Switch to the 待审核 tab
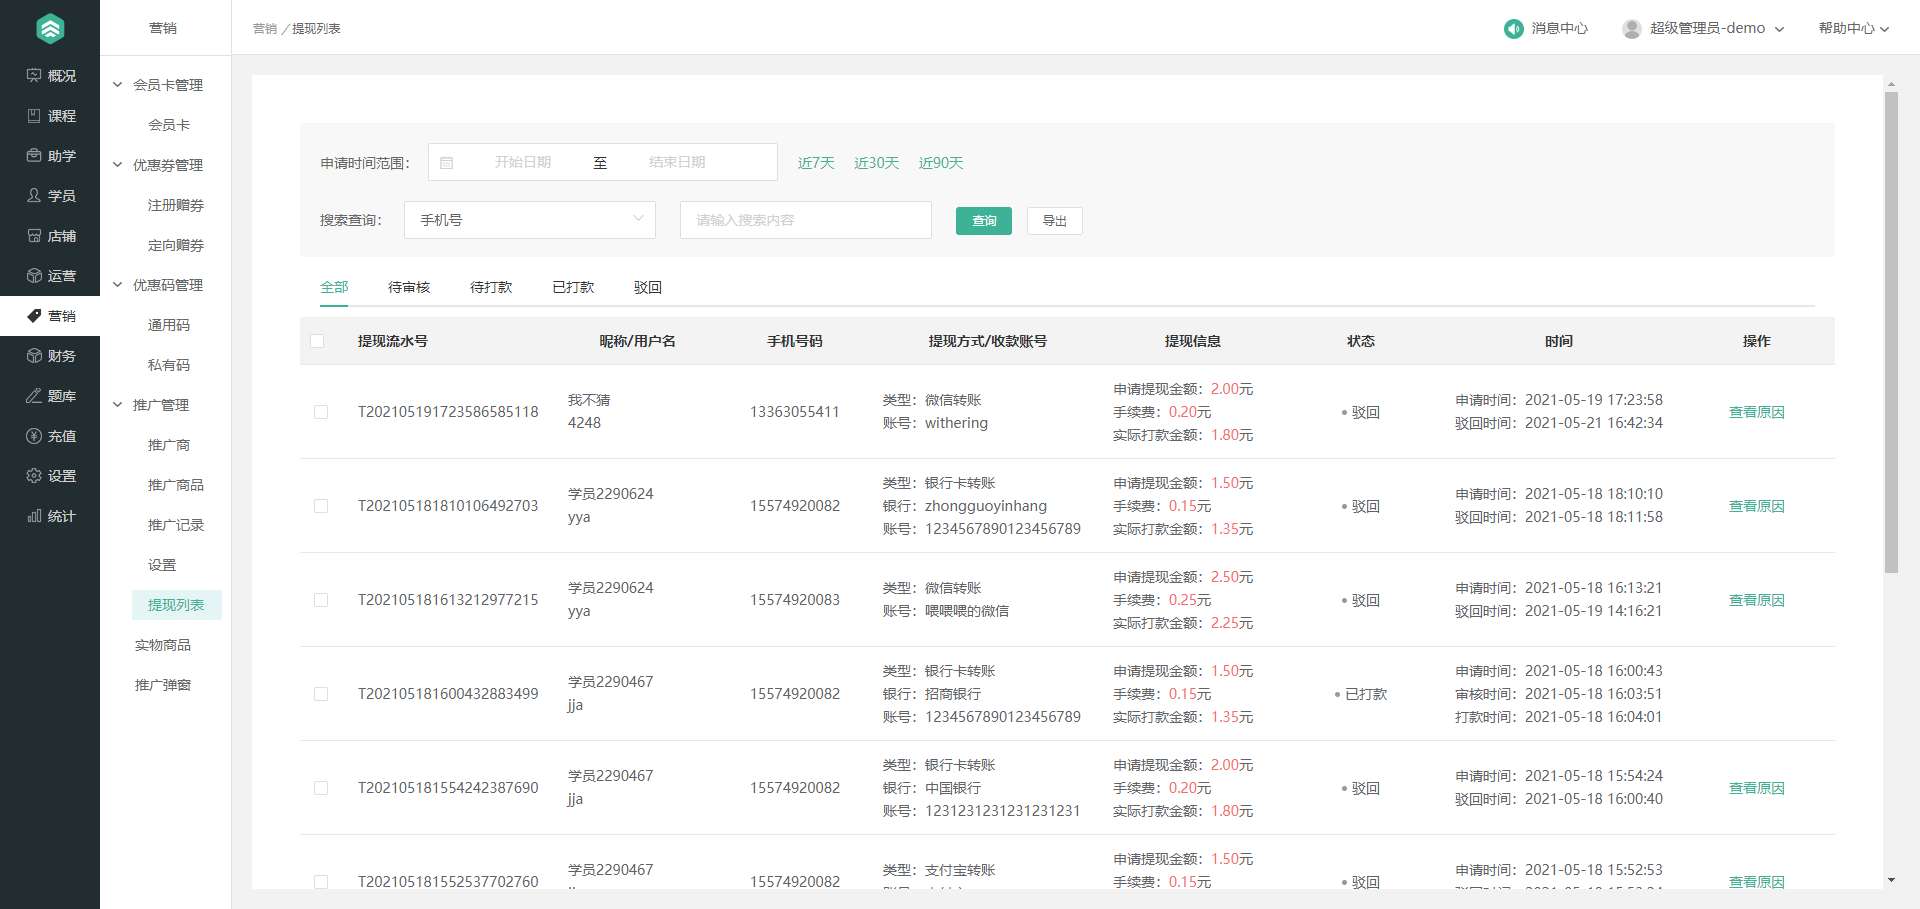The height and width of the screenshot is (909, 1920). [x=409, y=287]
